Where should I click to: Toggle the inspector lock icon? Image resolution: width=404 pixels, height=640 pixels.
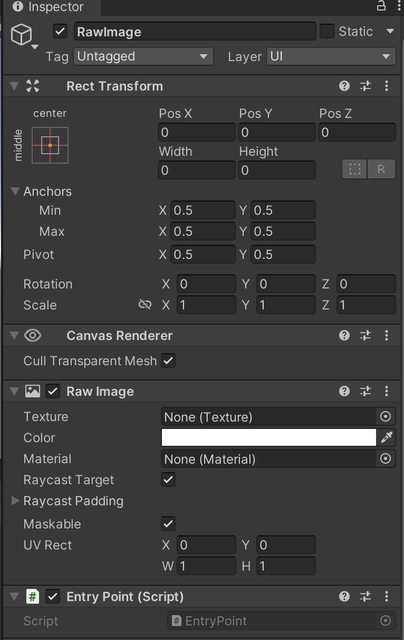[x=381, y=6]
